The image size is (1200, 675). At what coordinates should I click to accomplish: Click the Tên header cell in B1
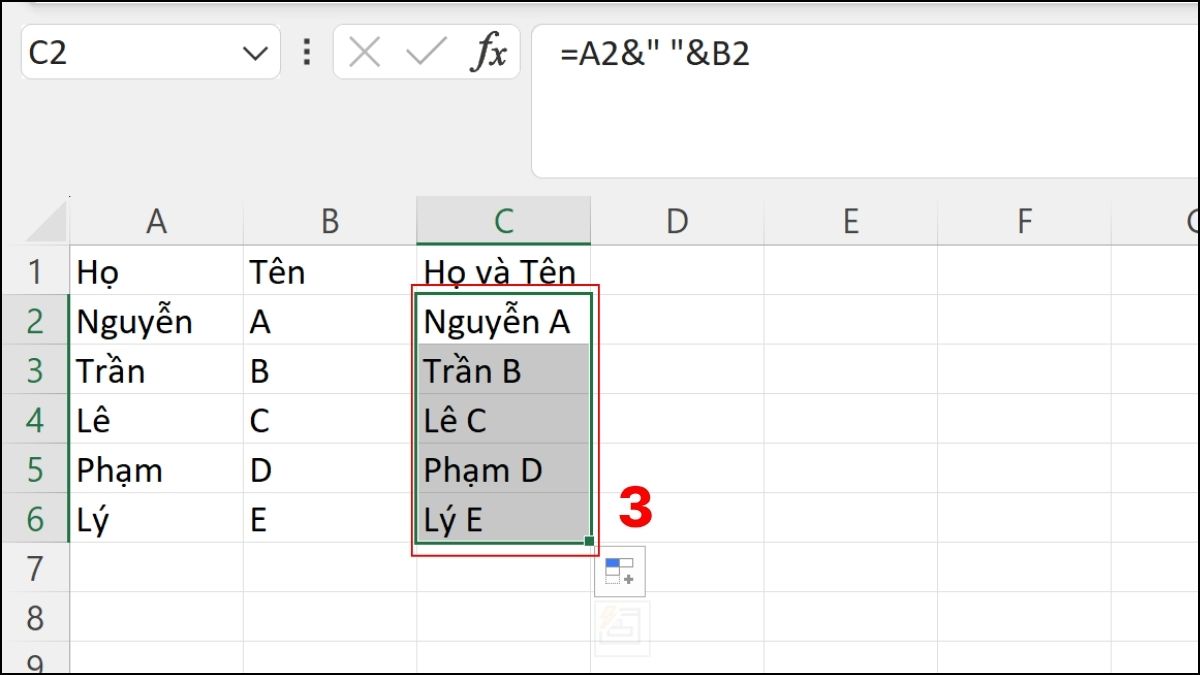click(x=330, y=271)
